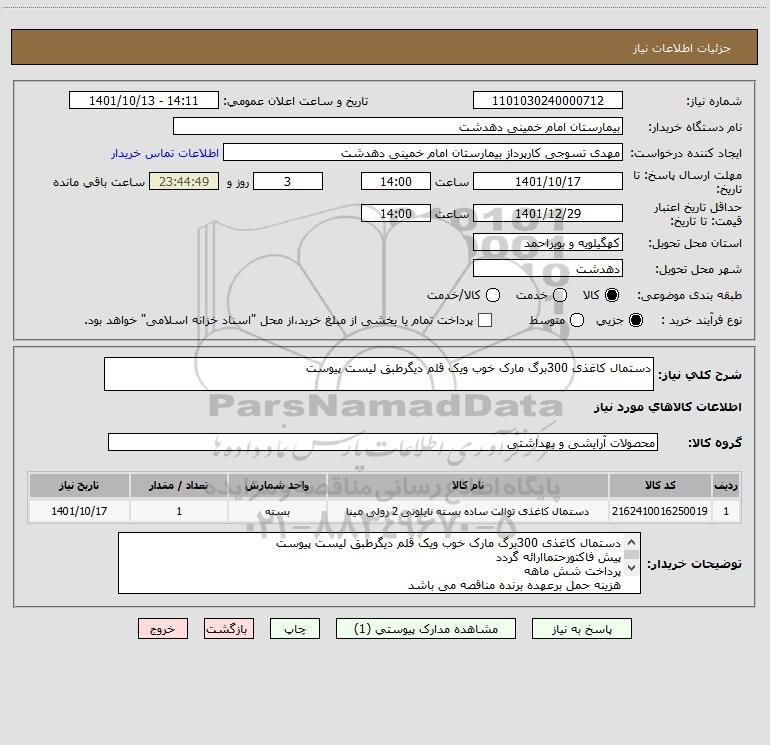
Task: Select the متوسط purchase type radio
Action: click(x=577, y=320)
